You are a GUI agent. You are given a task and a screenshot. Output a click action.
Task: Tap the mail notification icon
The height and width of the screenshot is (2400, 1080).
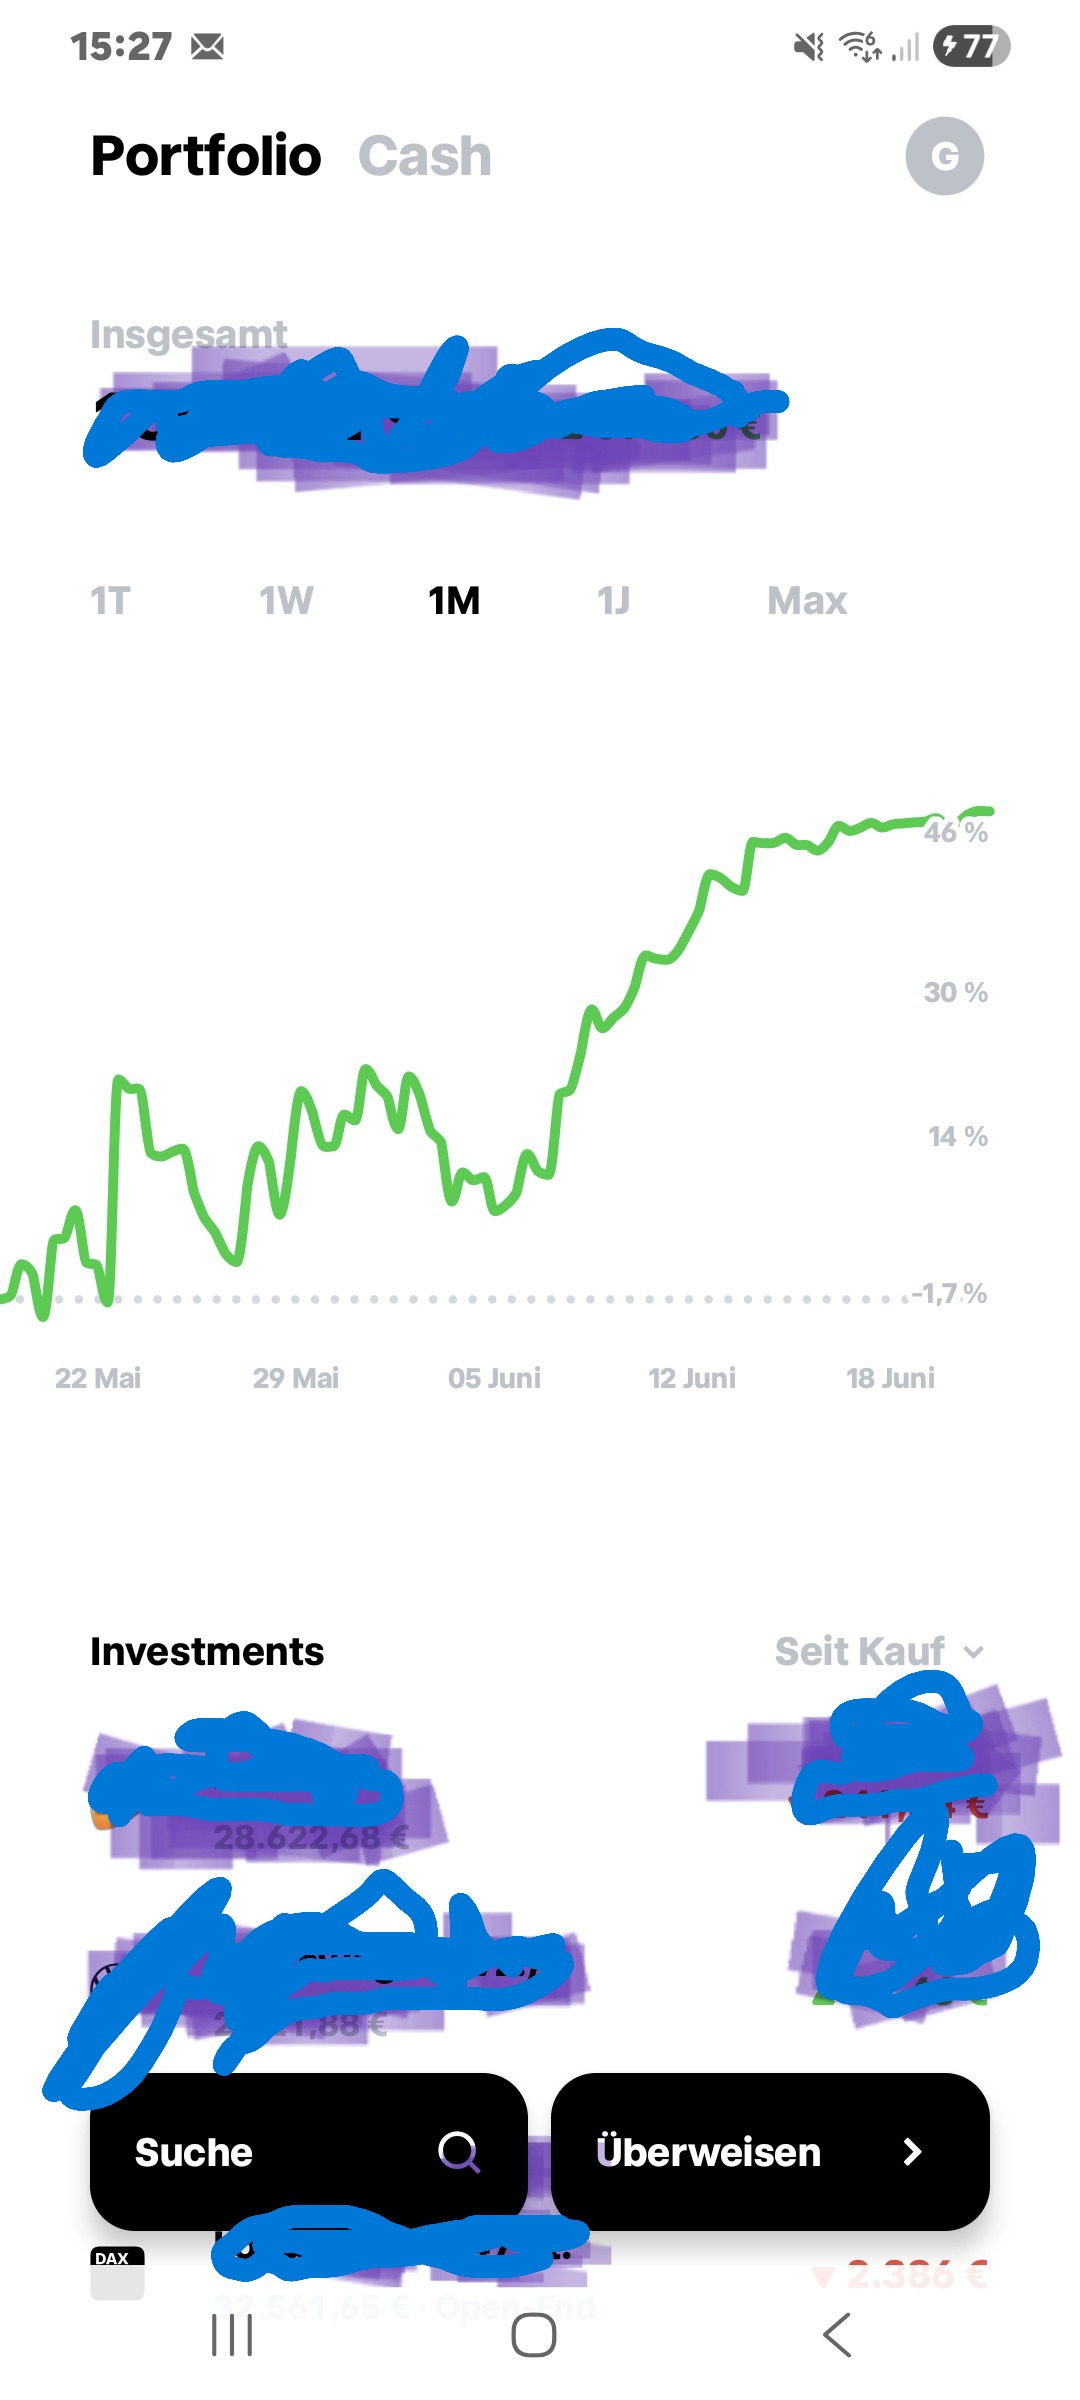208,46
